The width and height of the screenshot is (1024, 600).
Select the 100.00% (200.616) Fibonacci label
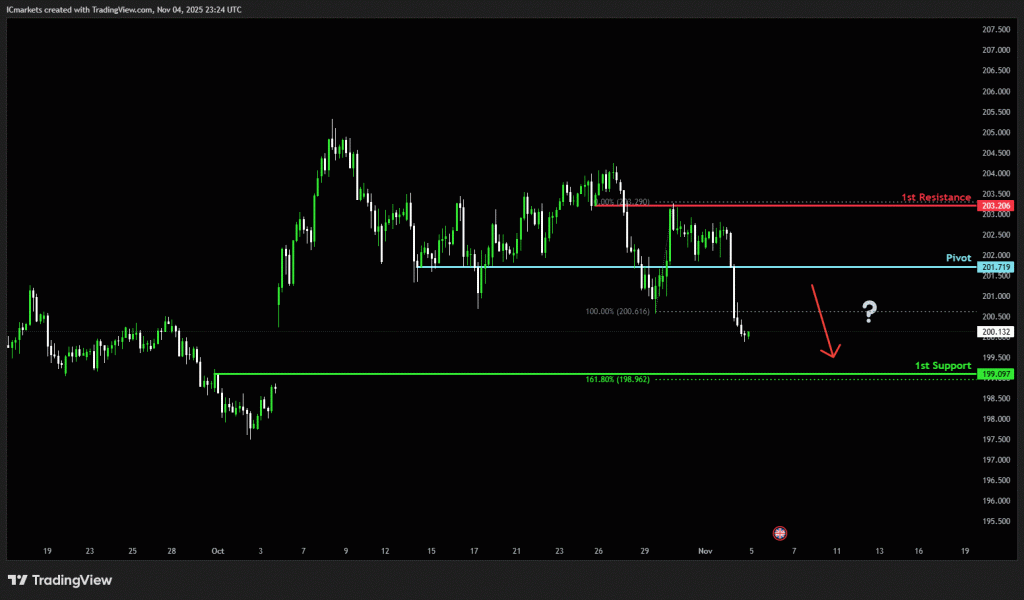617,312
